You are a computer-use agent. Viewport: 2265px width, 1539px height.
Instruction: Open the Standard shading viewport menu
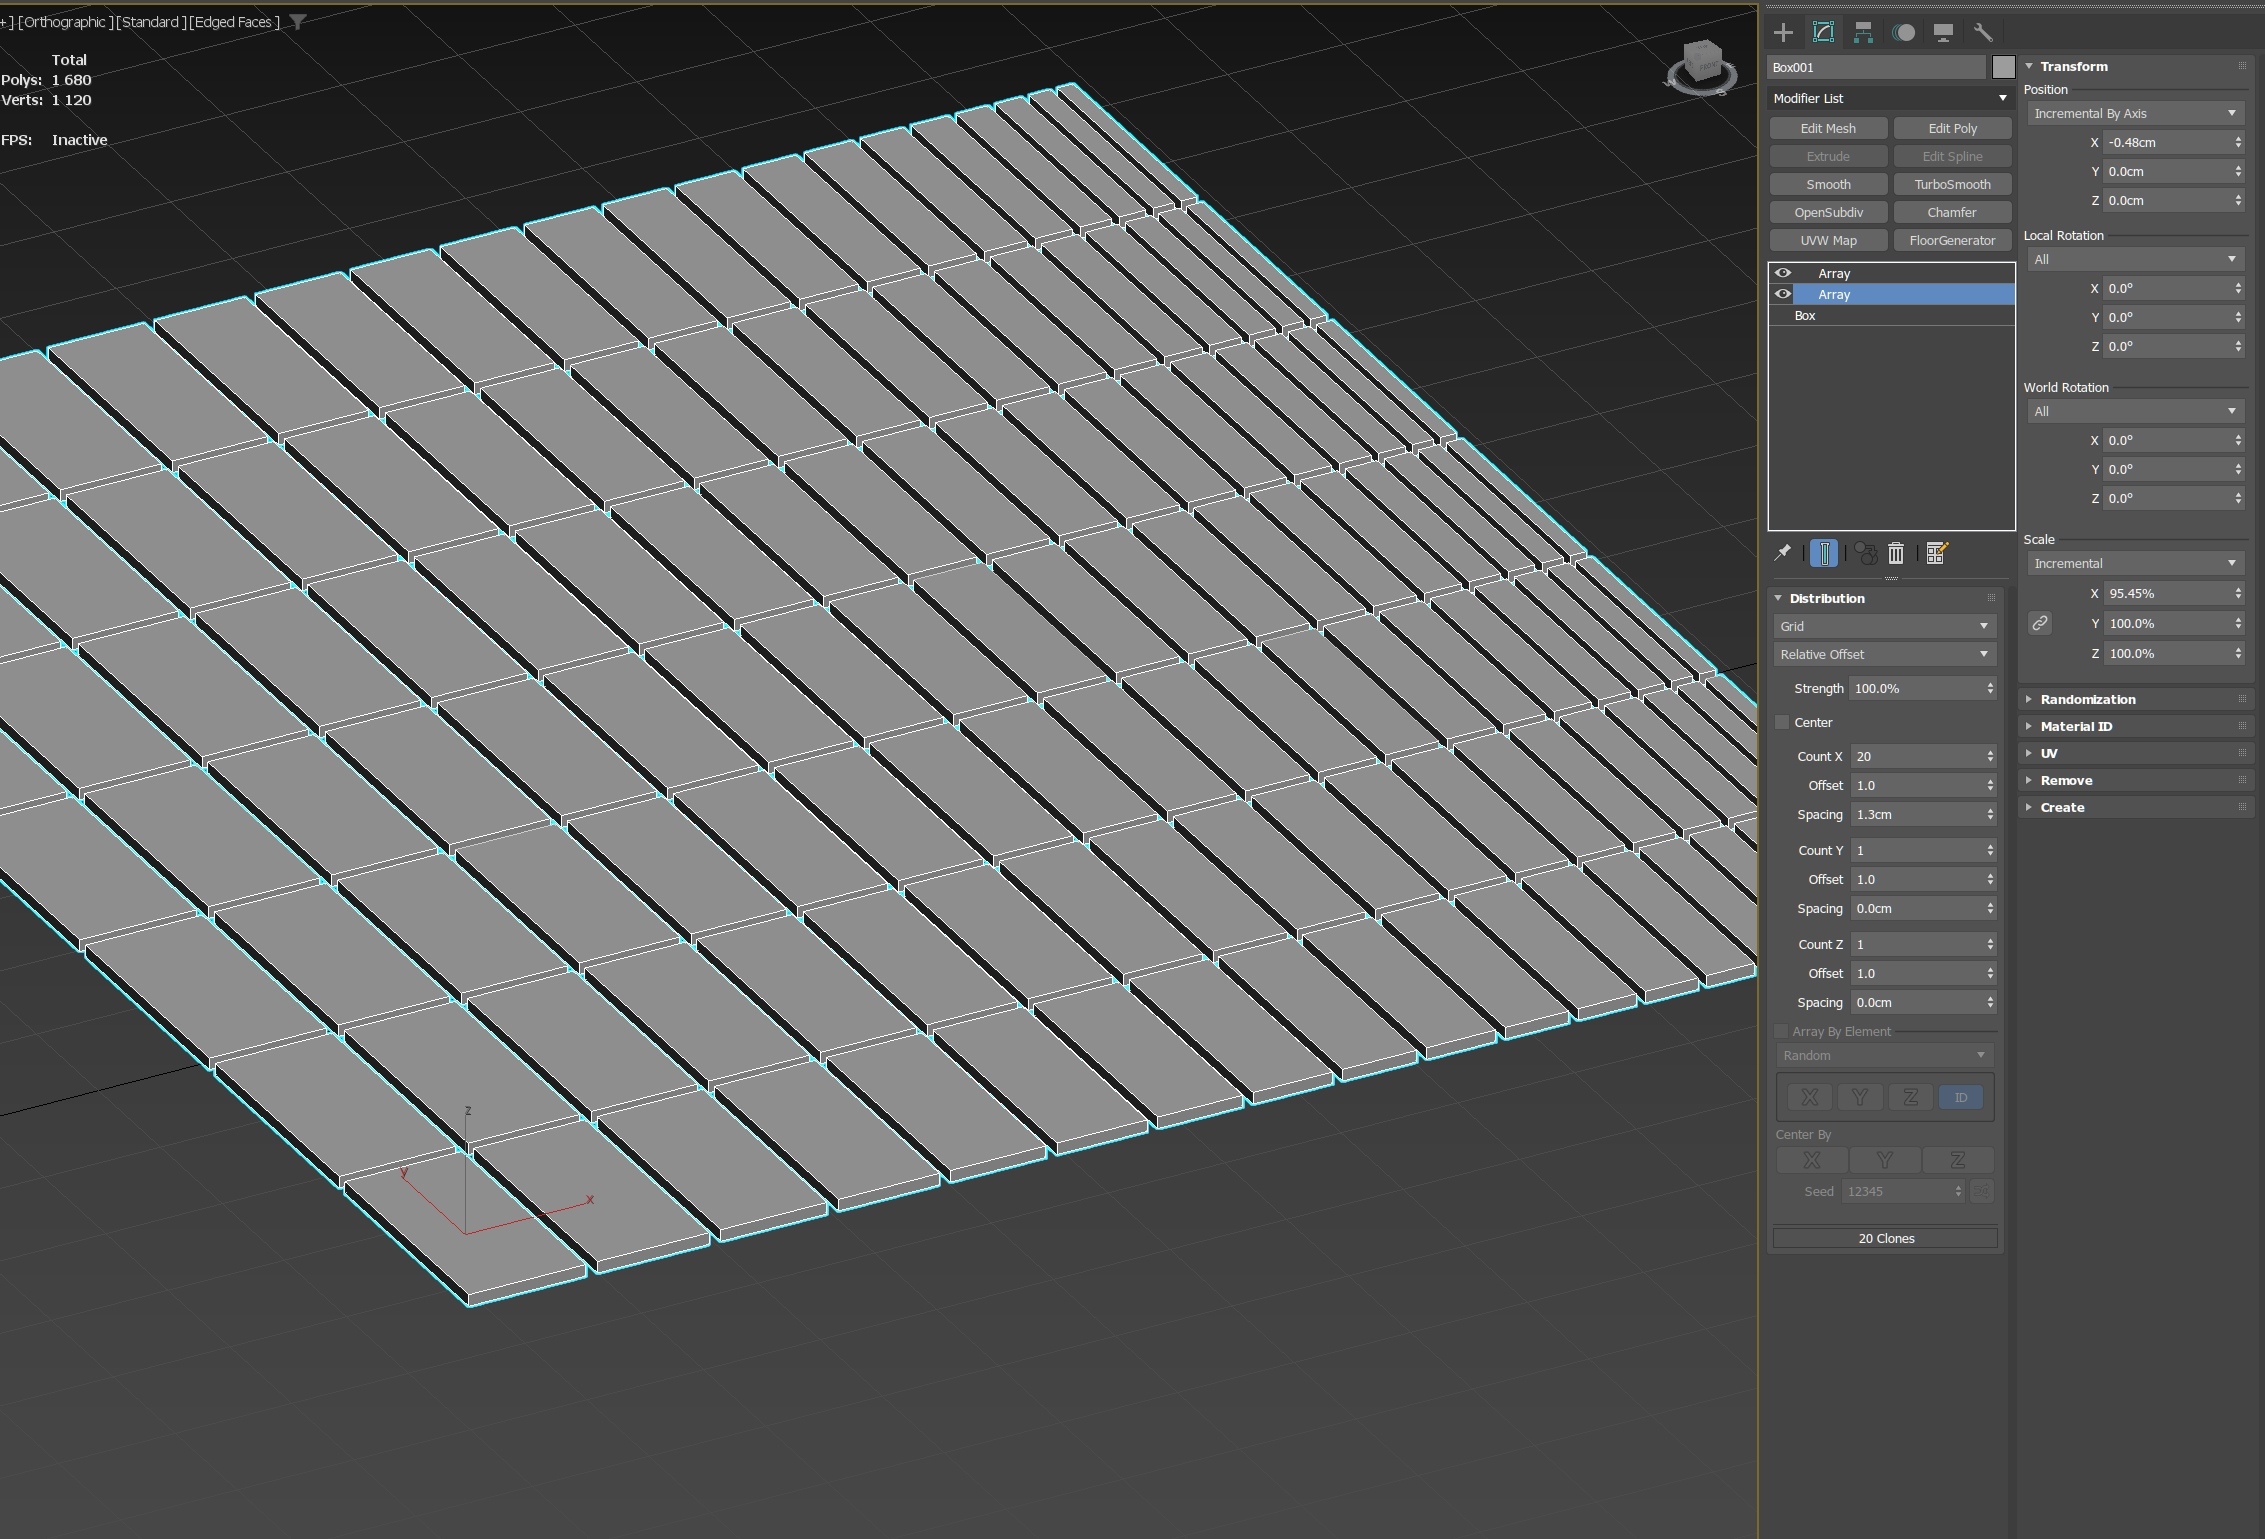150,22
